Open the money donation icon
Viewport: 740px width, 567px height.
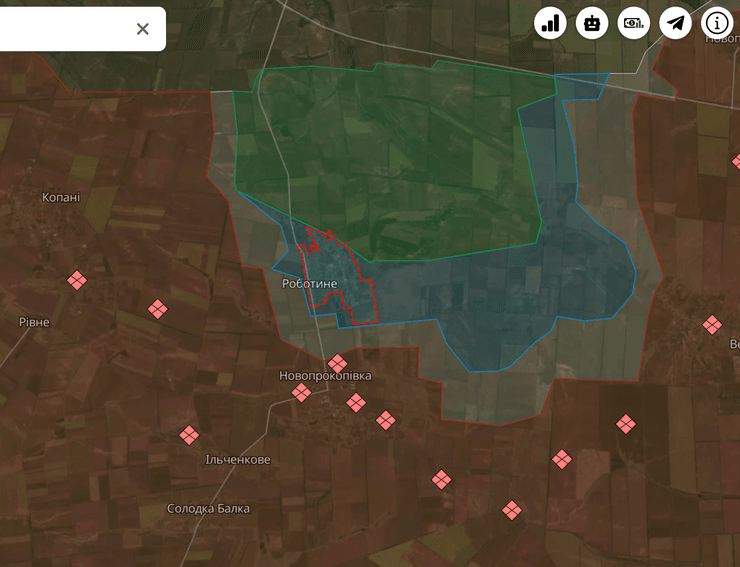click(x=634, y=22)
